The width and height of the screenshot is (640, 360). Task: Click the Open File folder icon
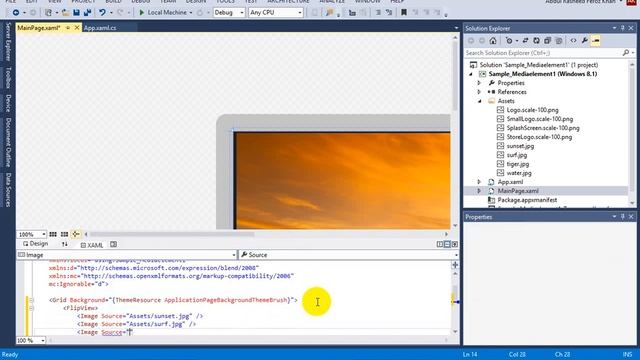click(x=65, y=13)
